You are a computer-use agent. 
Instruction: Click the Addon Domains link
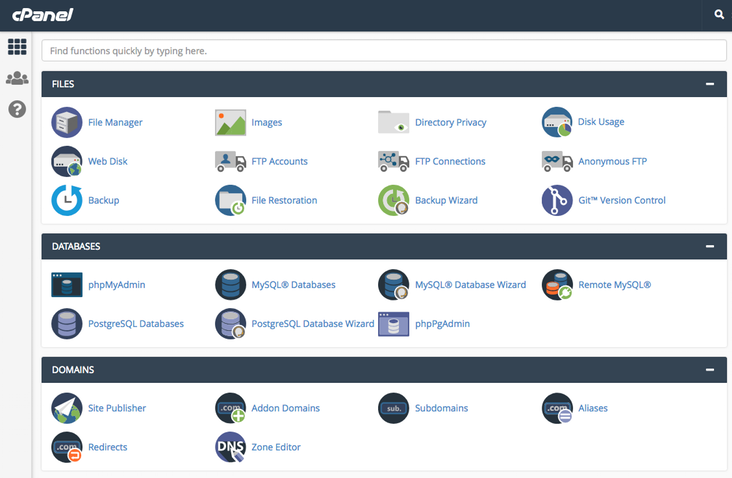coord(286,408)
